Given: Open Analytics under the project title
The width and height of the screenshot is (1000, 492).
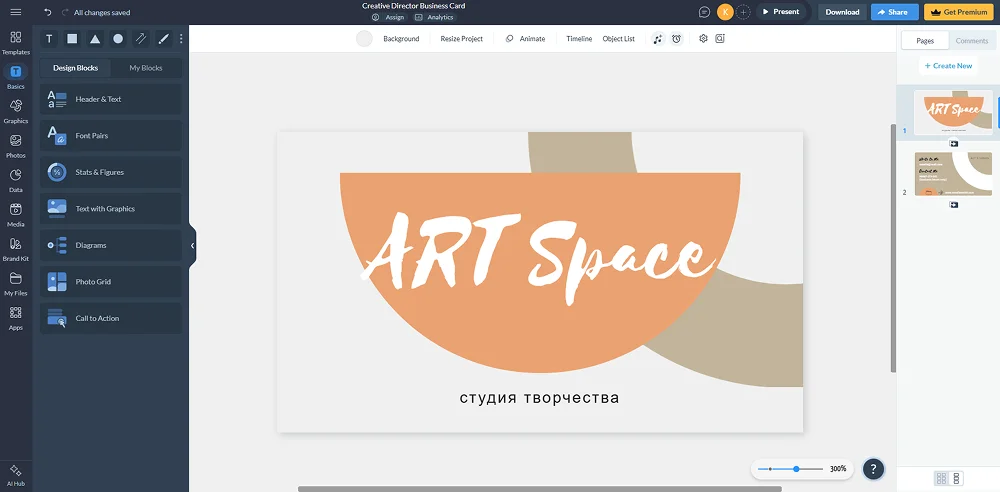Looking at the screenshot, I should [x=435, y=17].
